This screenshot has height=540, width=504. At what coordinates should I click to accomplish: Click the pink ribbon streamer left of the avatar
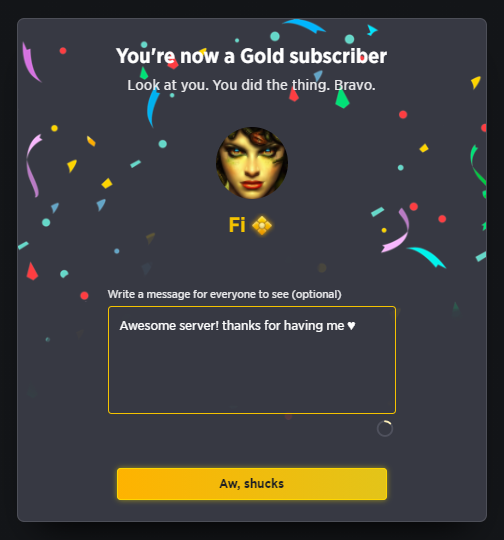[x=34, y=165]
